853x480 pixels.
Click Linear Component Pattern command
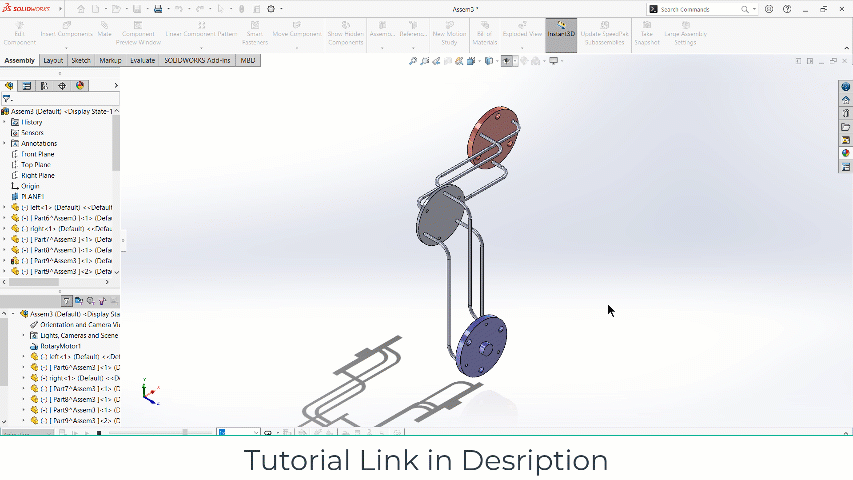point(201,30)
